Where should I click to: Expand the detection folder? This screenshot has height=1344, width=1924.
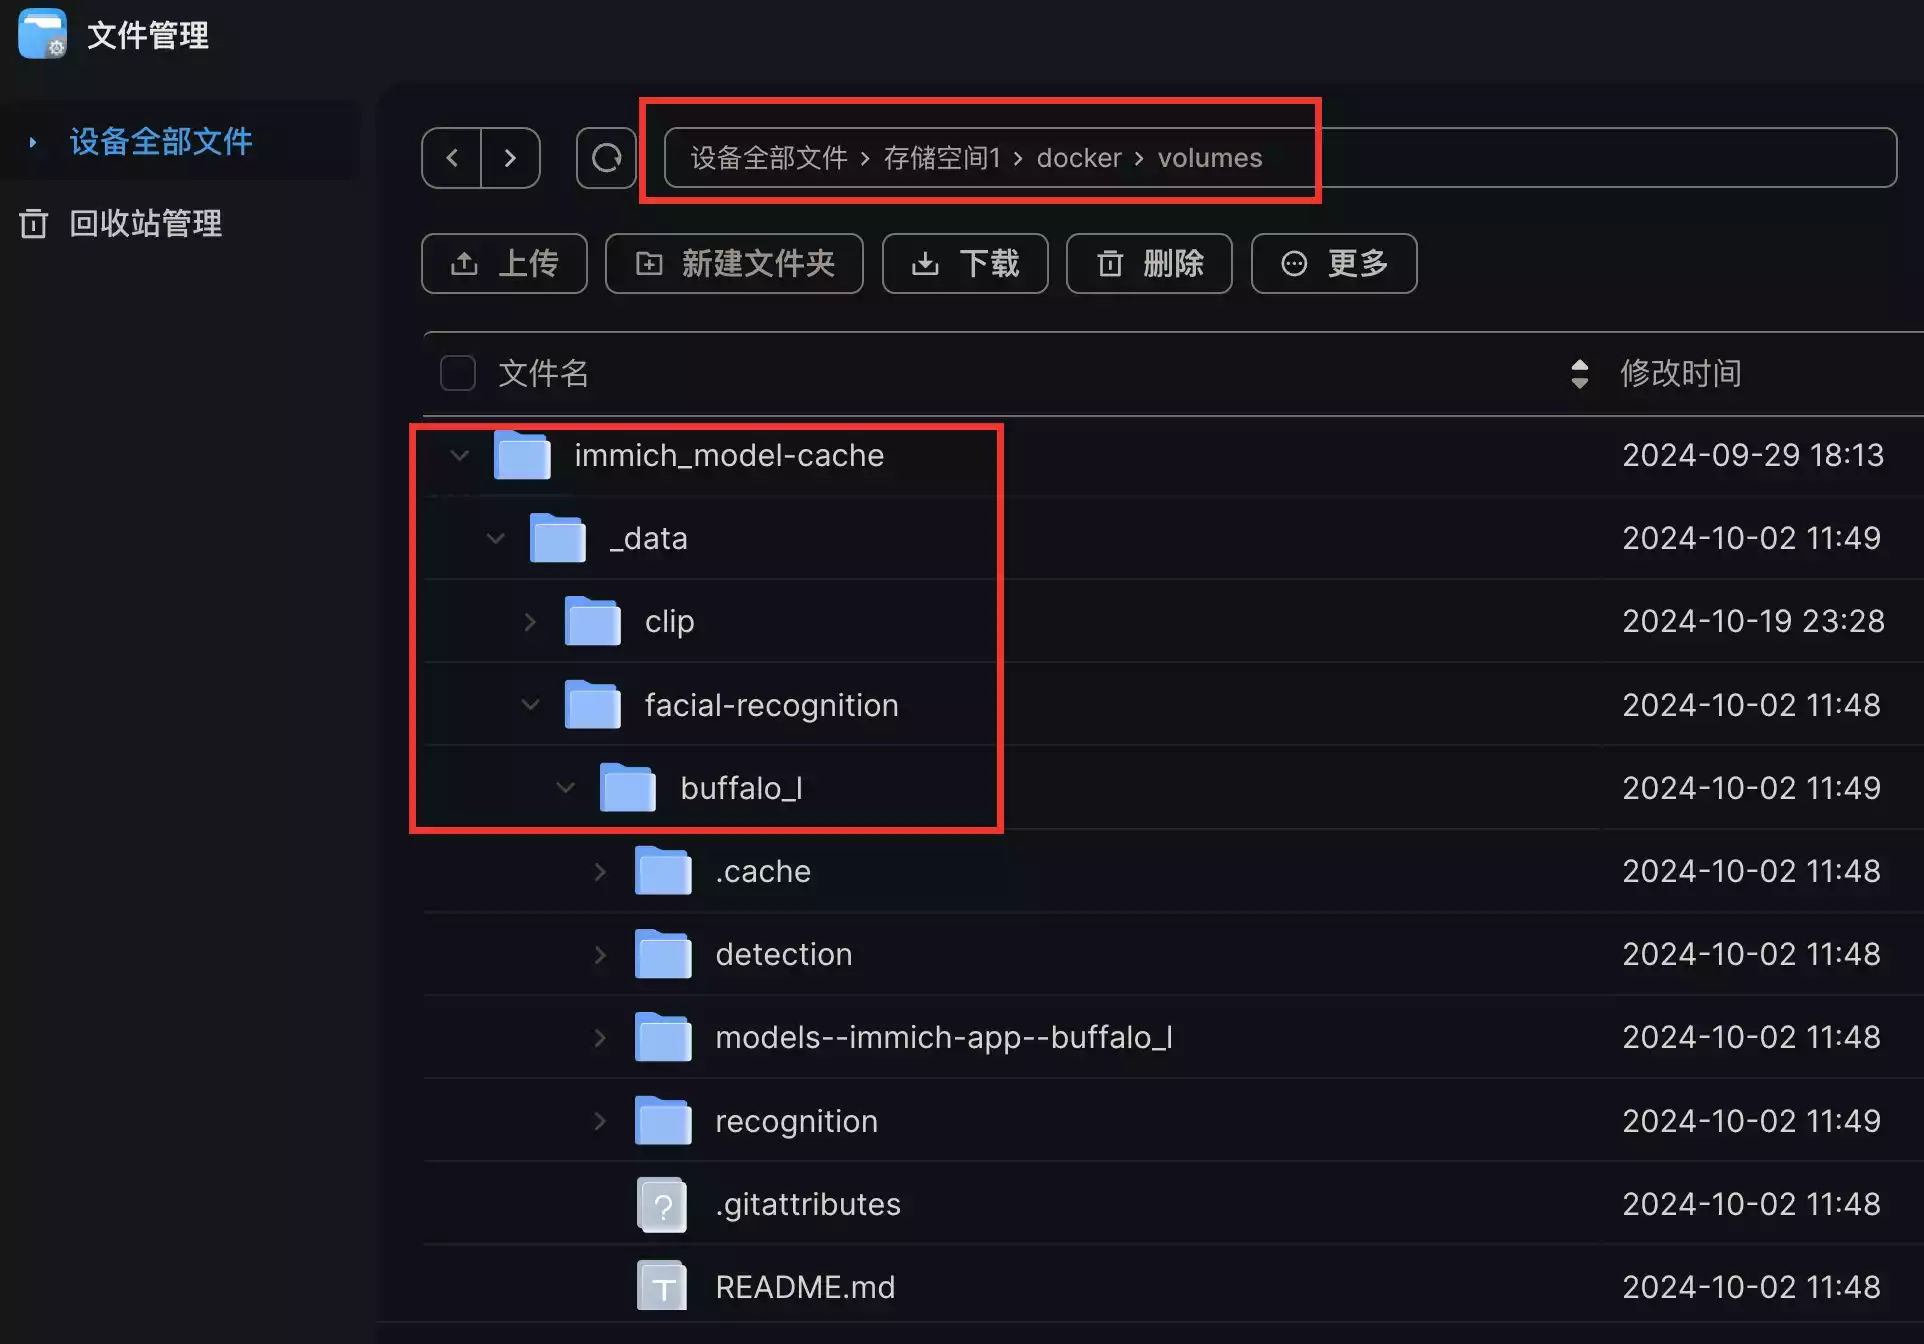(600, 955)
